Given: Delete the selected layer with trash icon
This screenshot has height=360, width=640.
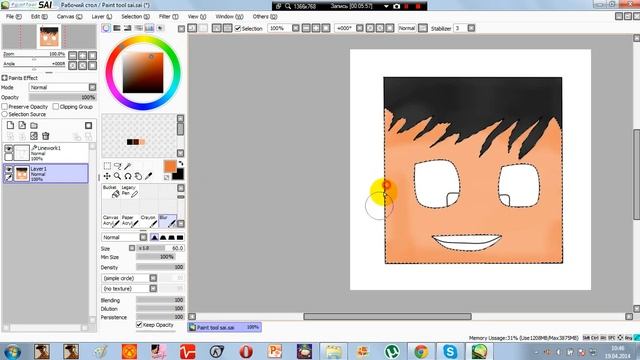Looking at the screenshot, I should (46, 136).
